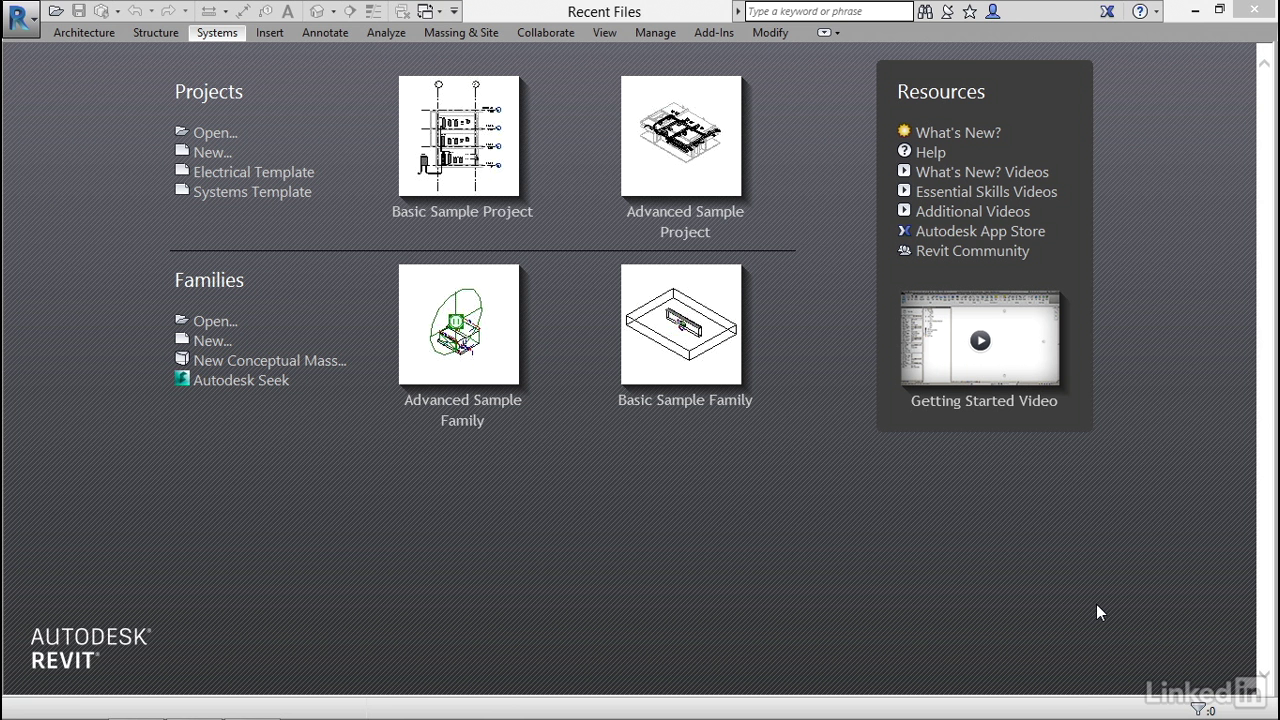Screen dimensions: 1280x720
Task: Expand the Synchronize options dropdown arrow
Action: click(x=117, y=11)
